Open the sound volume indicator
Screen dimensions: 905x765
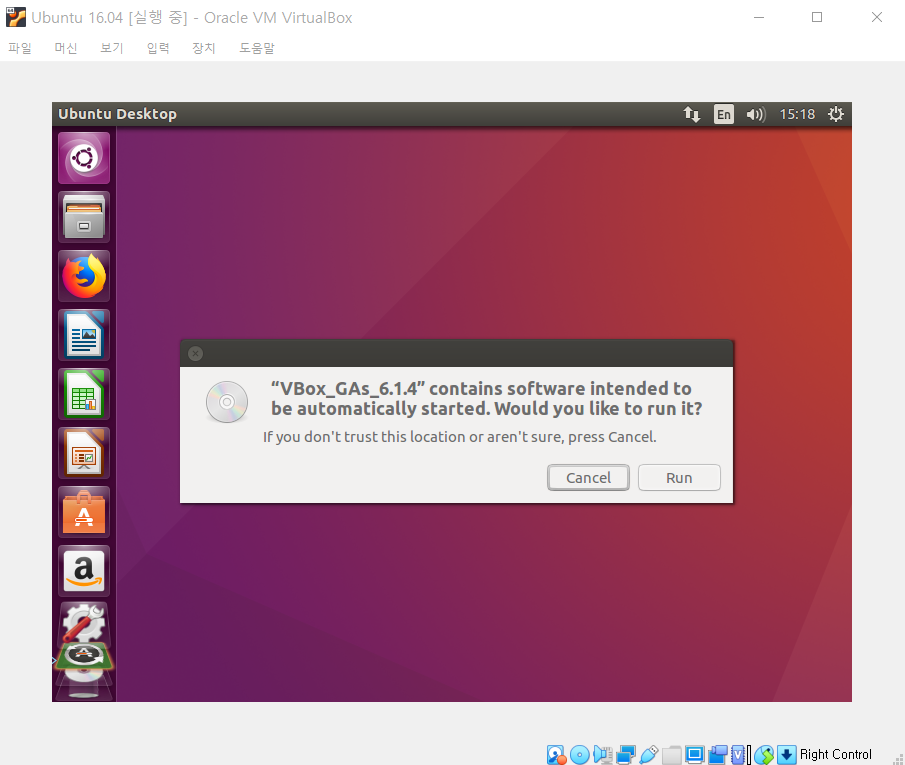point(756,114)
